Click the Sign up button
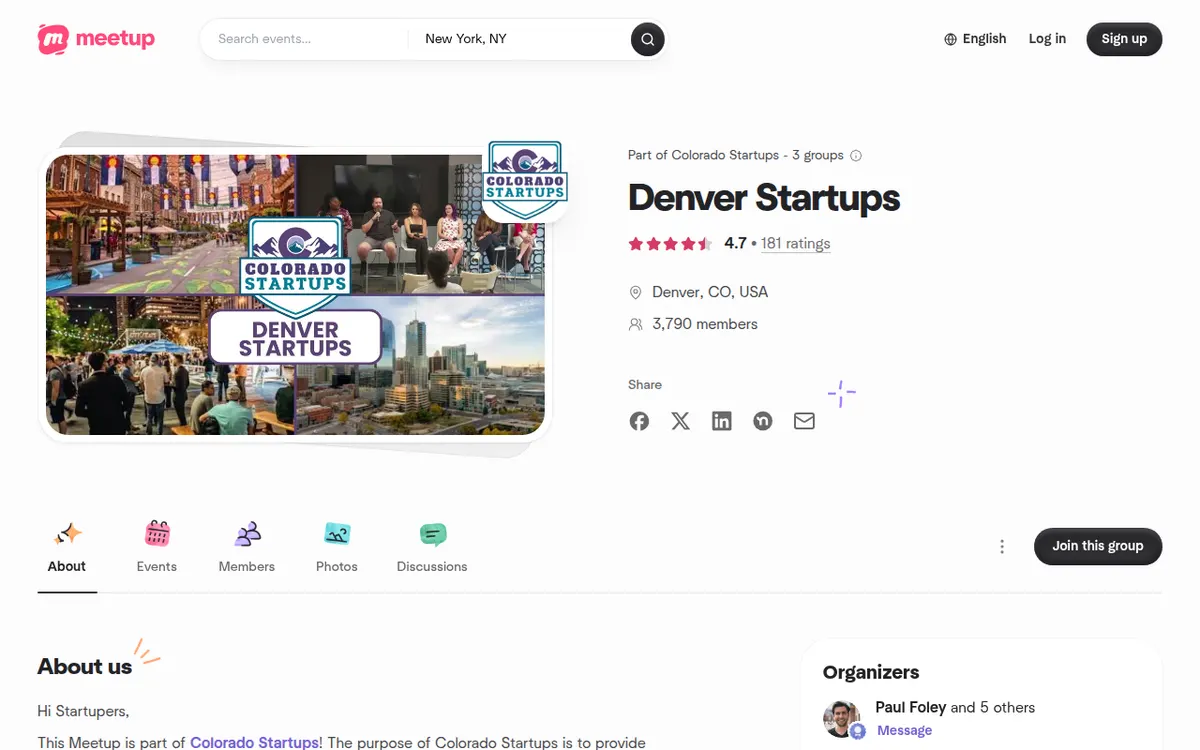This screenshot has width=1200, height=750. click(1124, 39)
